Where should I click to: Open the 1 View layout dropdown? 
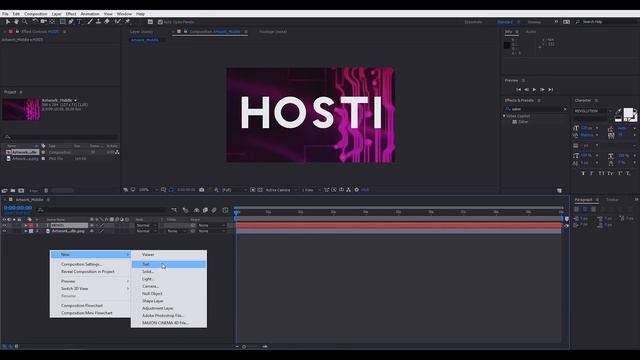[311, 190]
